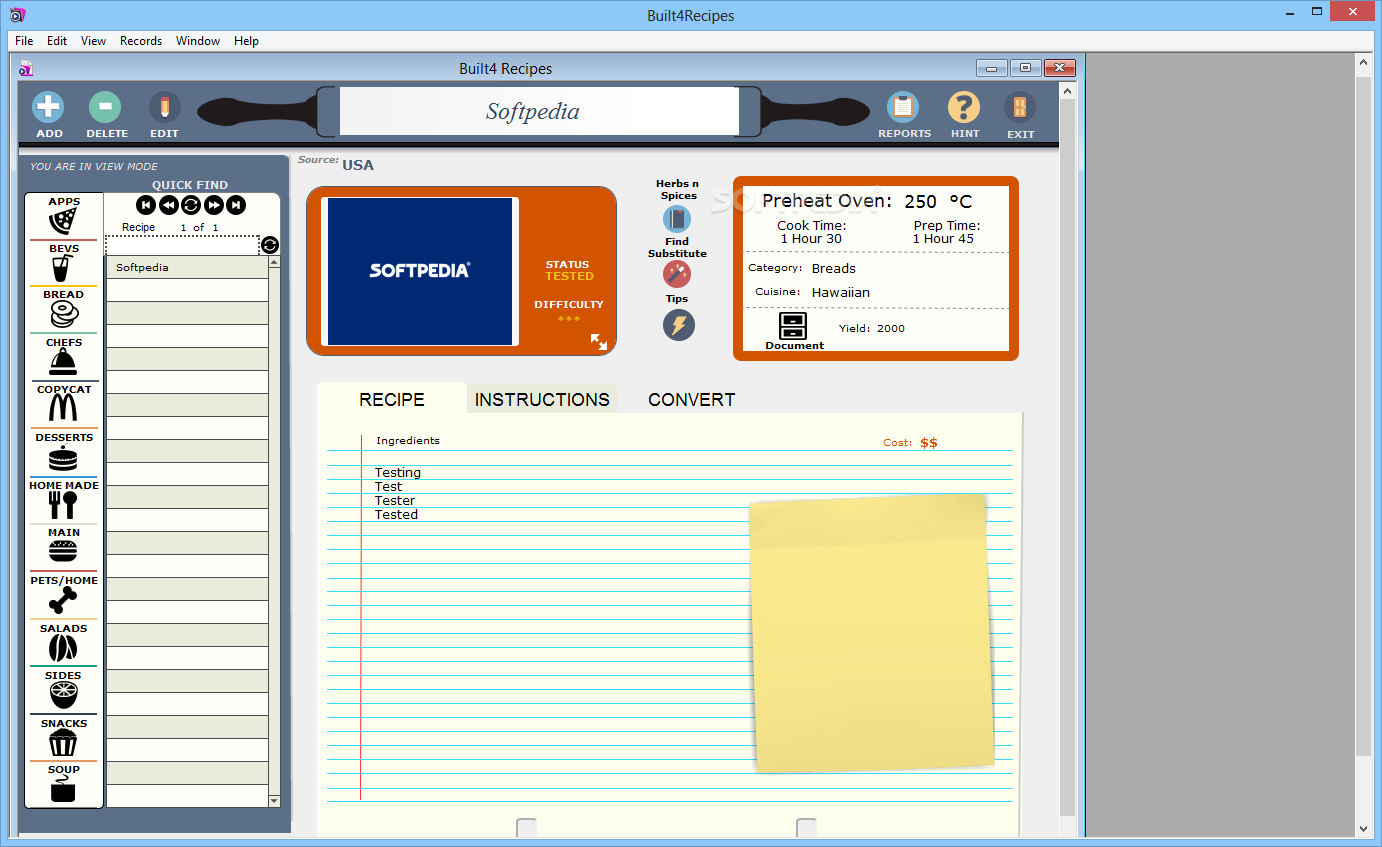Select the BEVS drink category

click(64, 268)
